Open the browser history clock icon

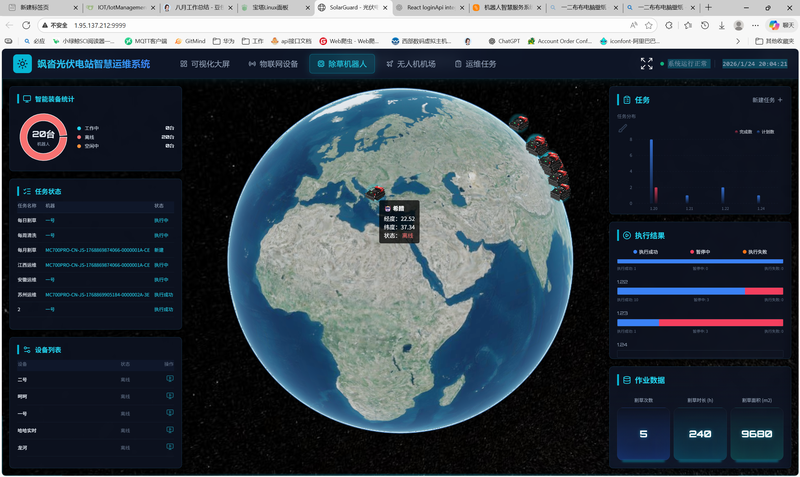pyautogui.click(x=705, y=25)
